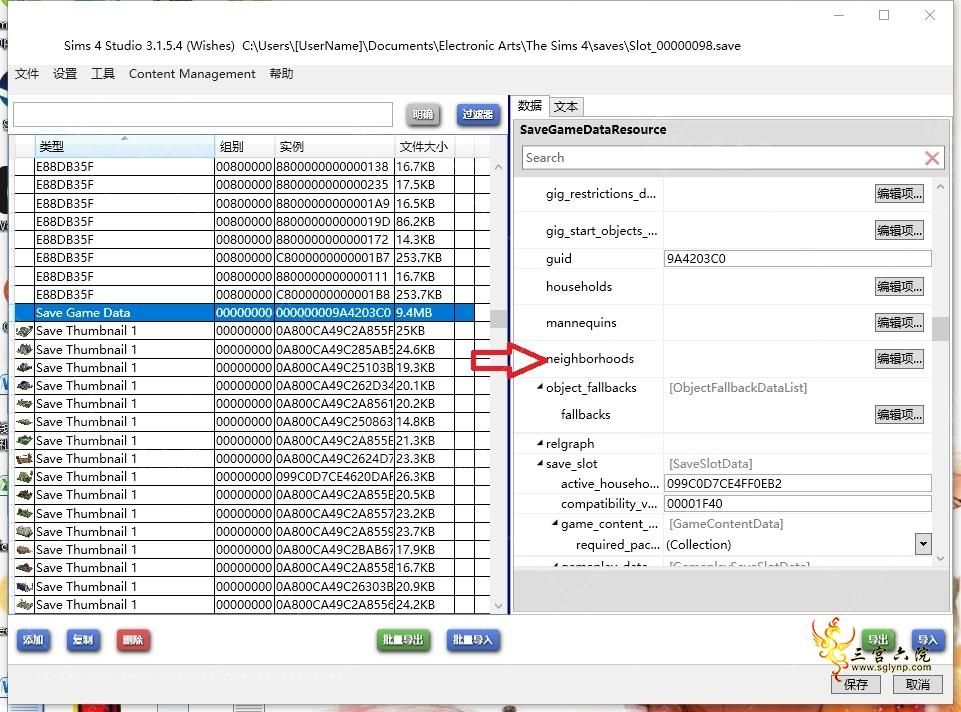Clear the Search box with the red X
The image size is (961, 712).
(932, 158)
